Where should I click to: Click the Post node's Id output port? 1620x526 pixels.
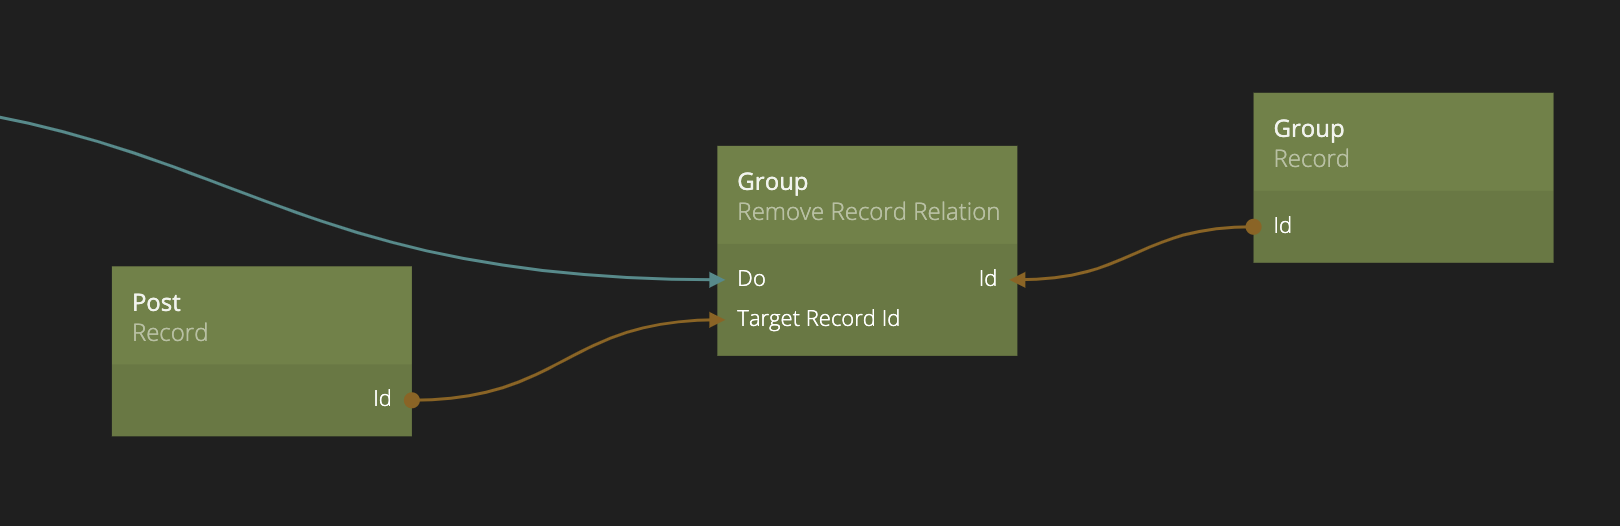[411, 400]
